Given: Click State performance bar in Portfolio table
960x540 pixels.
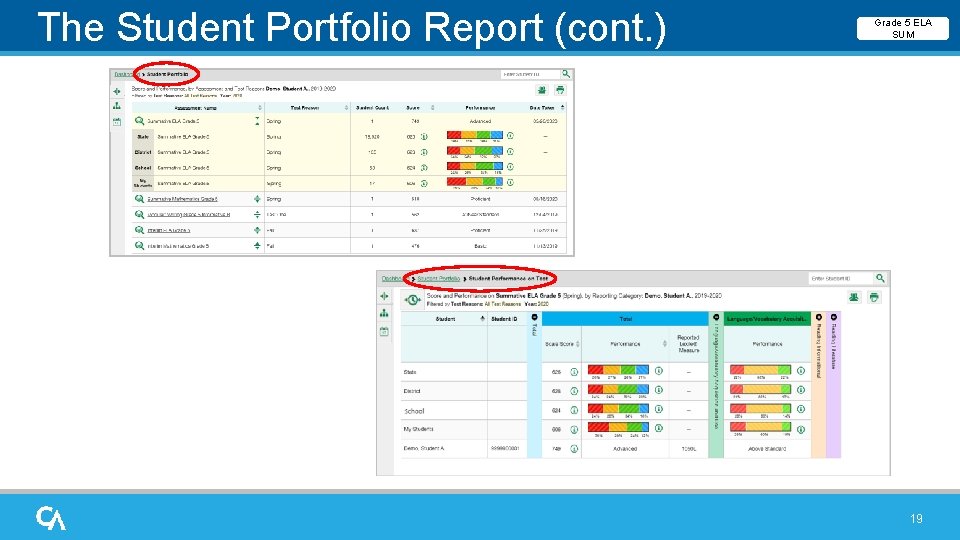Looking at the screenshot, I should pyautogui.click(x=474, y=135).
